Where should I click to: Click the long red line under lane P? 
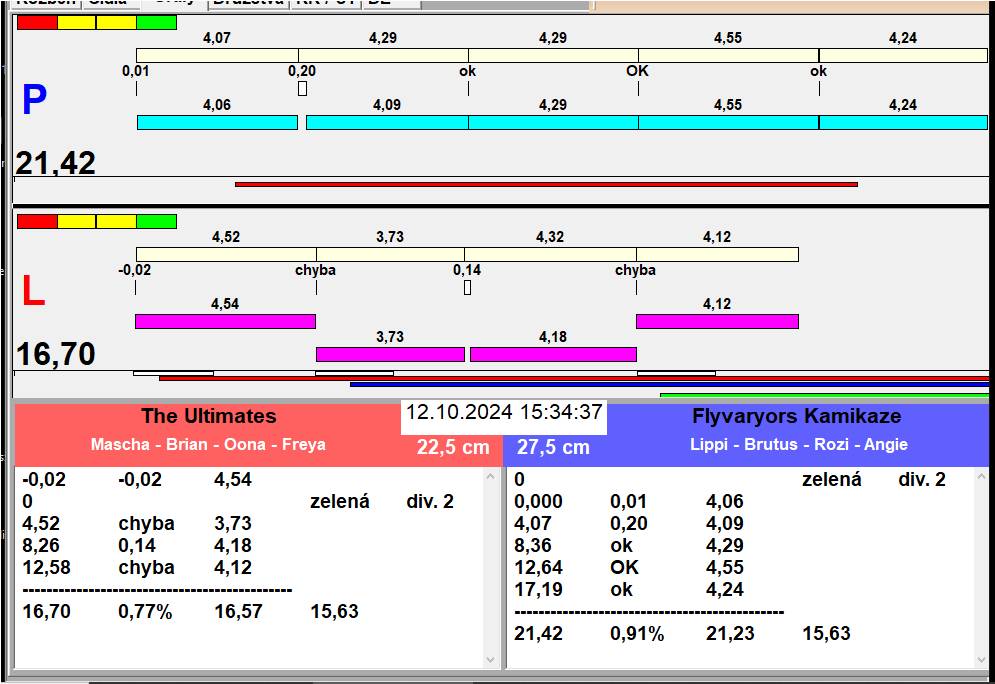coord(546,185)
